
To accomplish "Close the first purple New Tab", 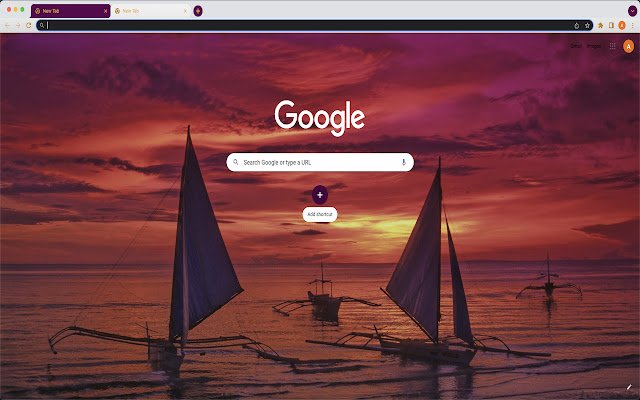I will pos(105,11).
